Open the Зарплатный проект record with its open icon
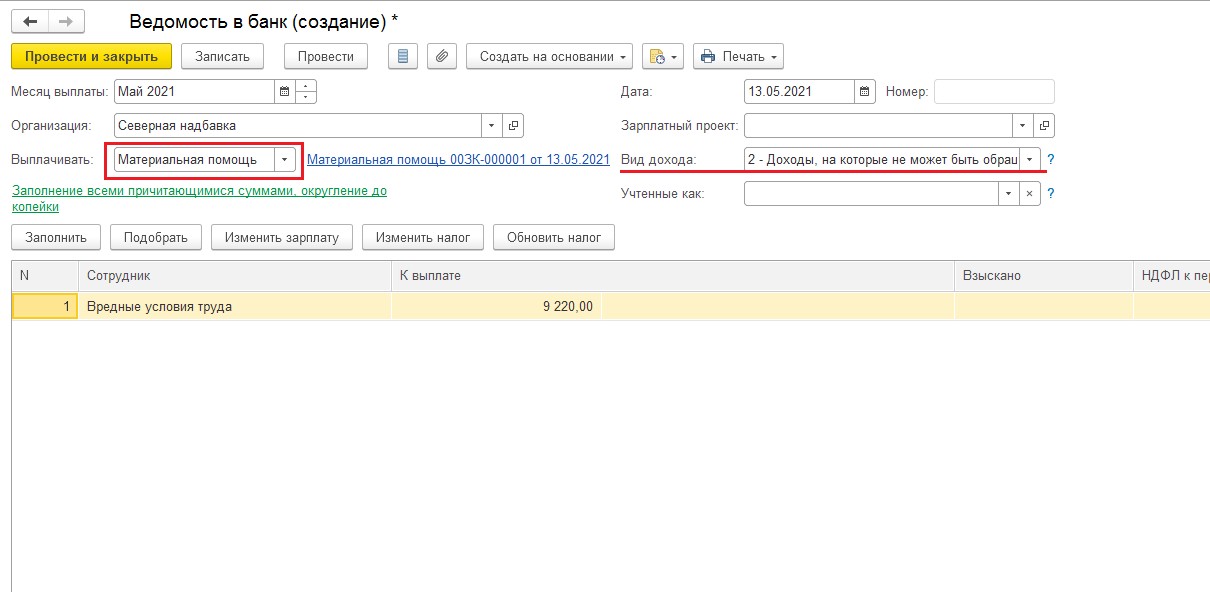Screen dimensions: 1210x592 pyautogui.click(x=1045, y=126)
